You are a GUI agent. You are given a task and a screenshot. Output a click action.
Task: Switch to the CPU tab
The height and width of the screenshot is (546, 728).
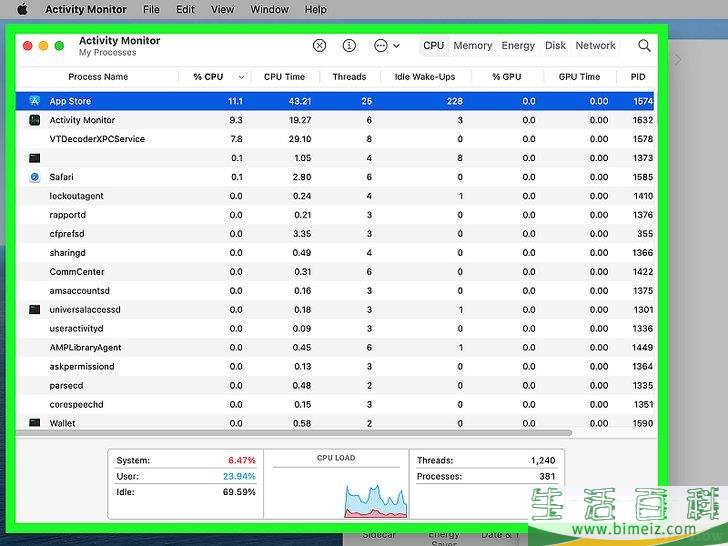pyautogui.click(x=434, y=46)
